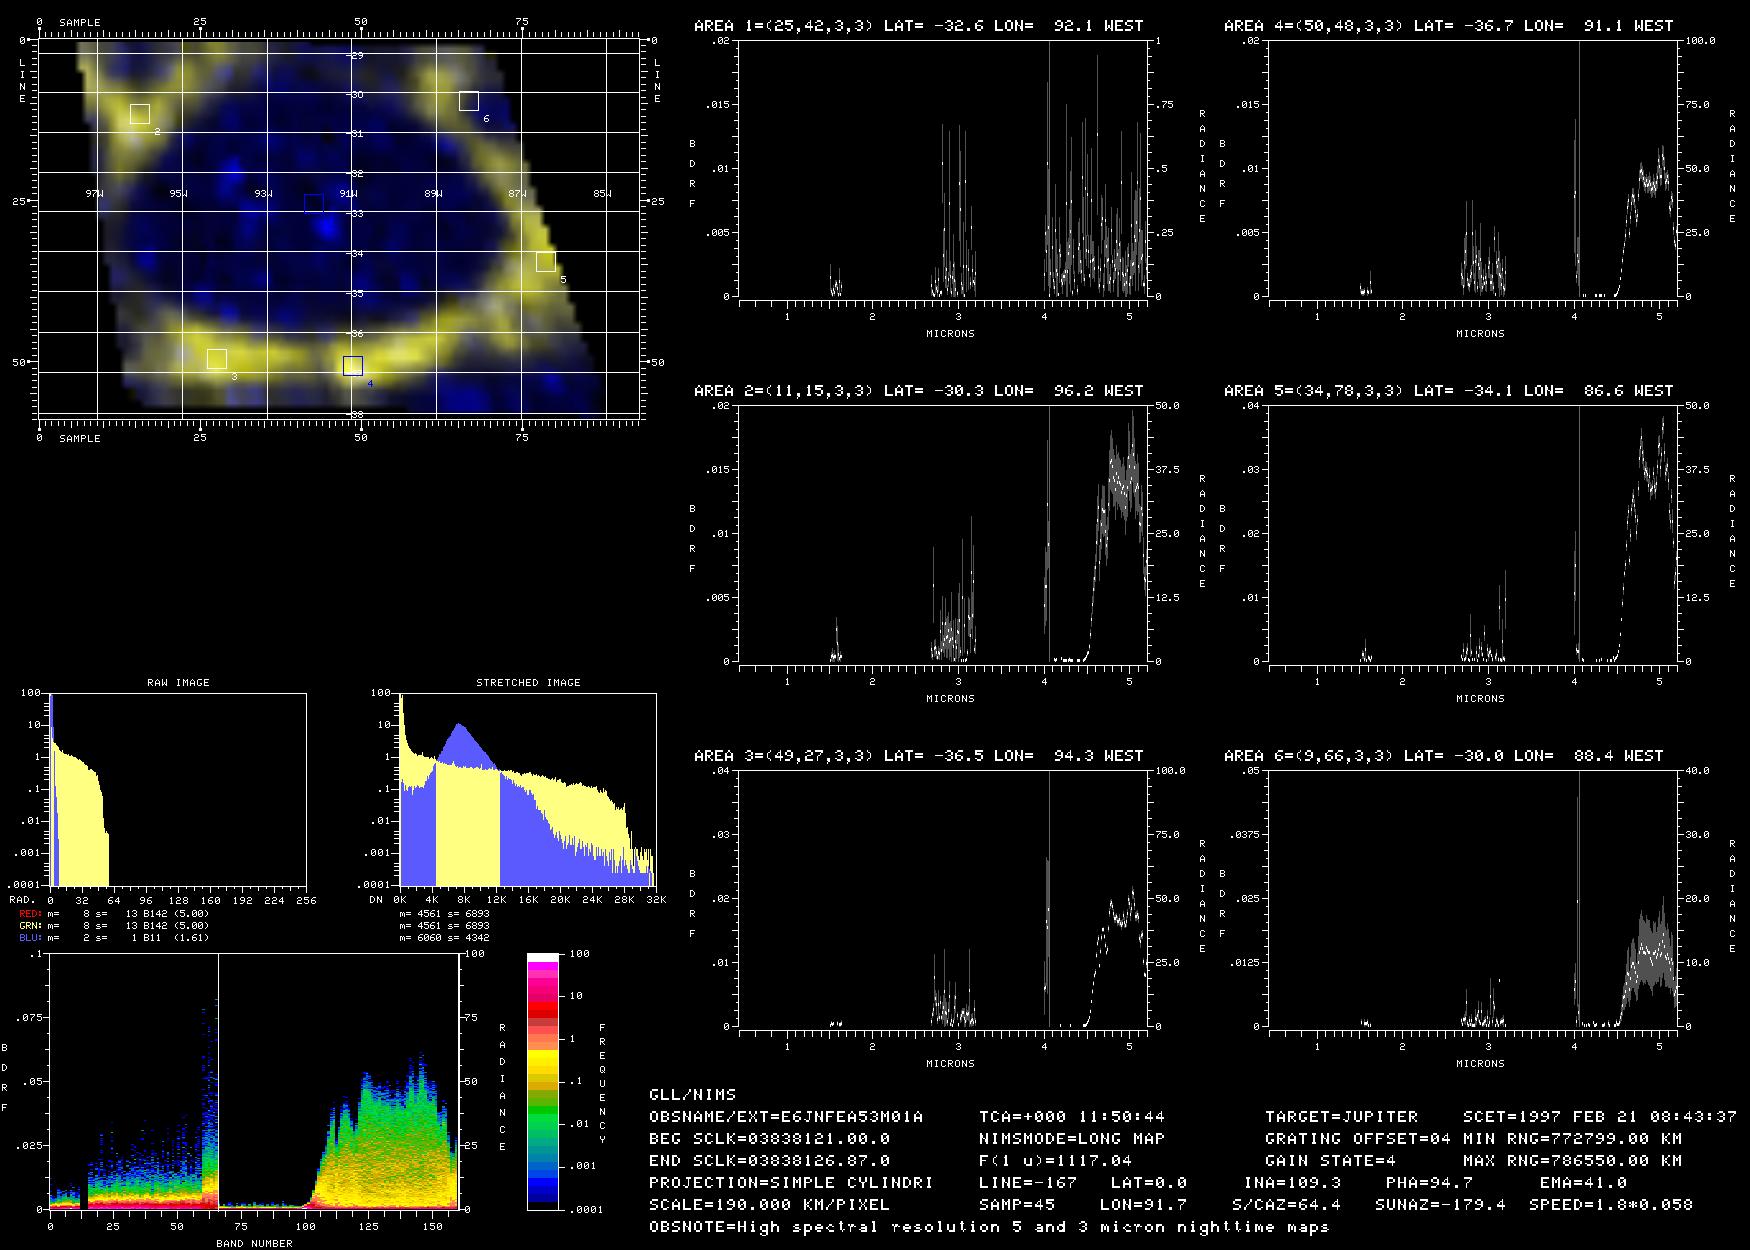Click the band number density plot
This screenshot has width=1750, height=1250.
(x=253, y=1081)
